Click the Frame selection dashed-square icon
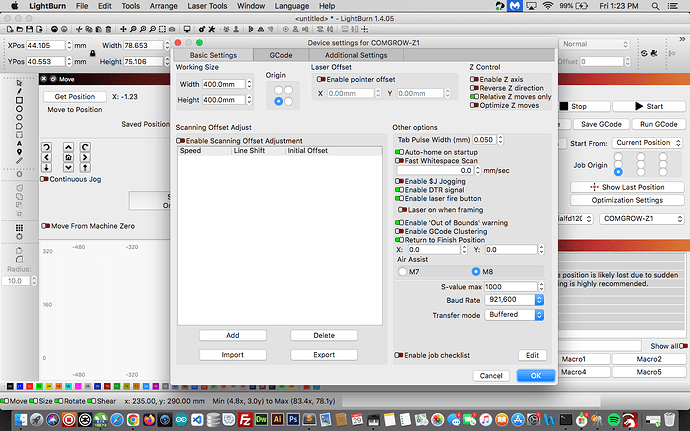This screenshot has width=690, height=431. click(x=162, y=29)
